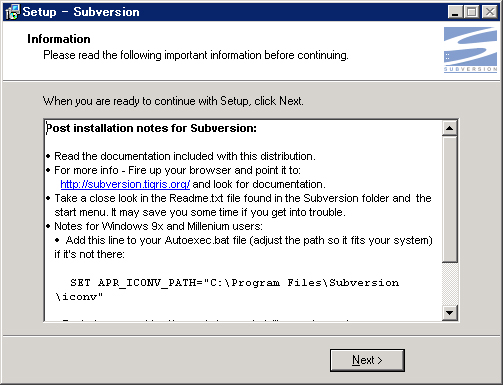Click the 'Setup - Subversion' title bar text
This screenshot has width=503, height=385.
point(81,12)
